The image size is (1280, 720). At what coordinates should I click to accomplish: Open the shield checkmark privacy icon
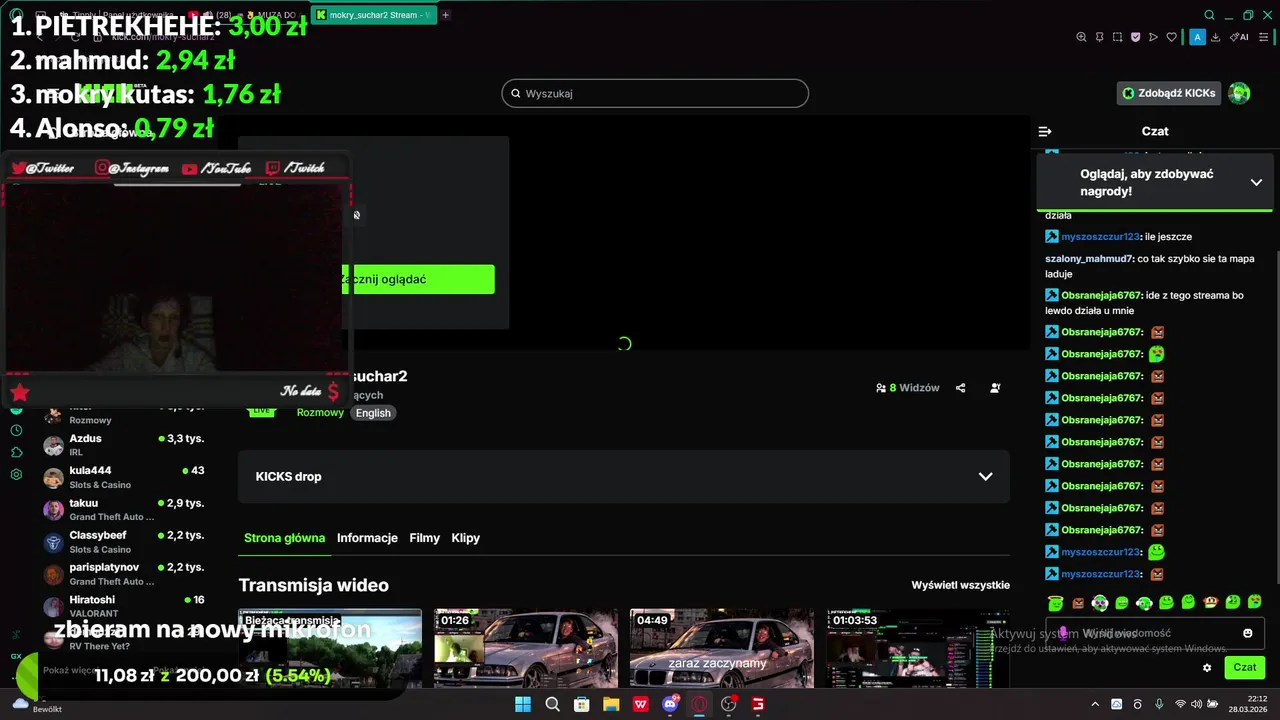point(1136,37)
